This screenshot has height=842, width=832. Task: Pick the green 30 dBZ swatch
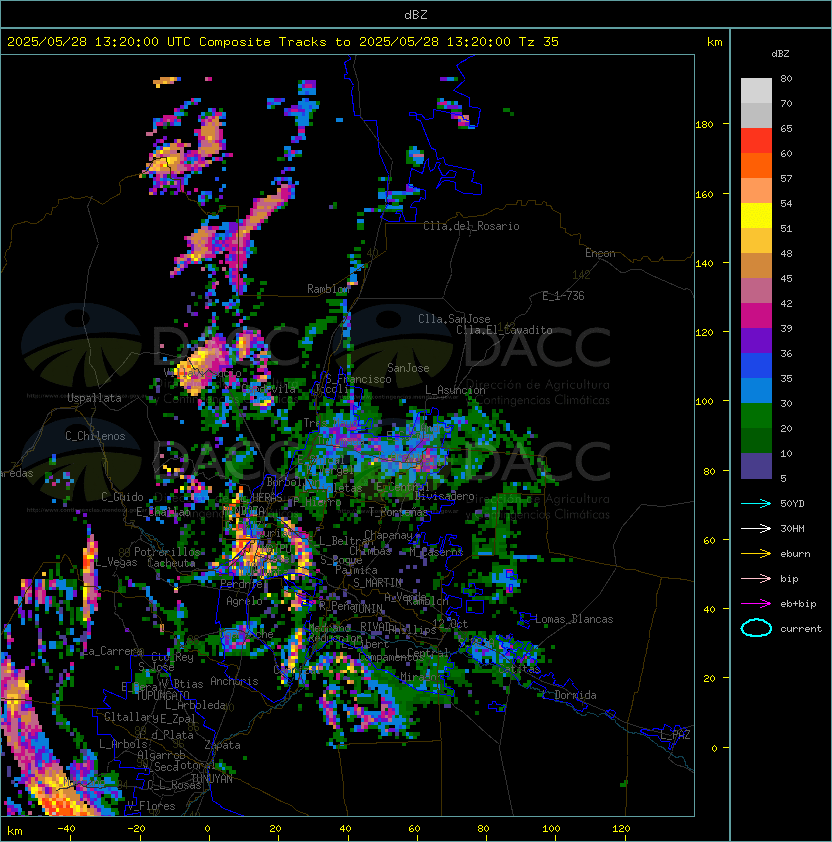click(x=756, y=416)
